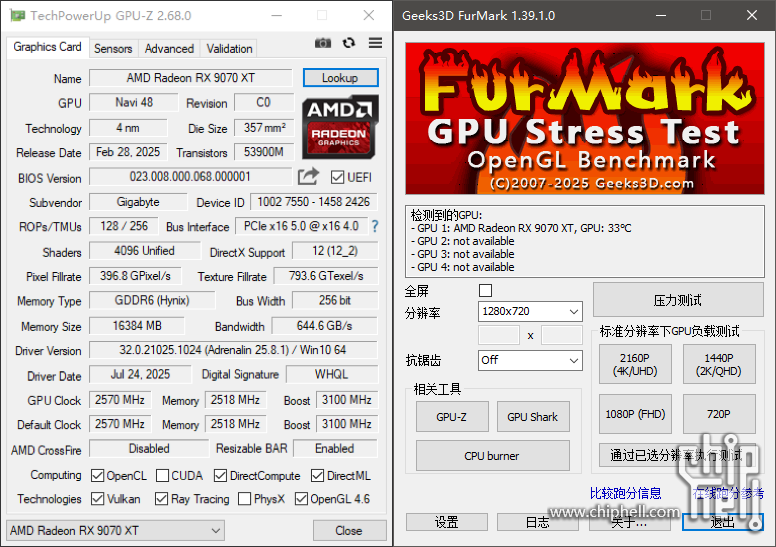Open the 1280x720 resolution dropdown
The width and height of the screenshot is (776, 547).
click(x=530, y=311)
